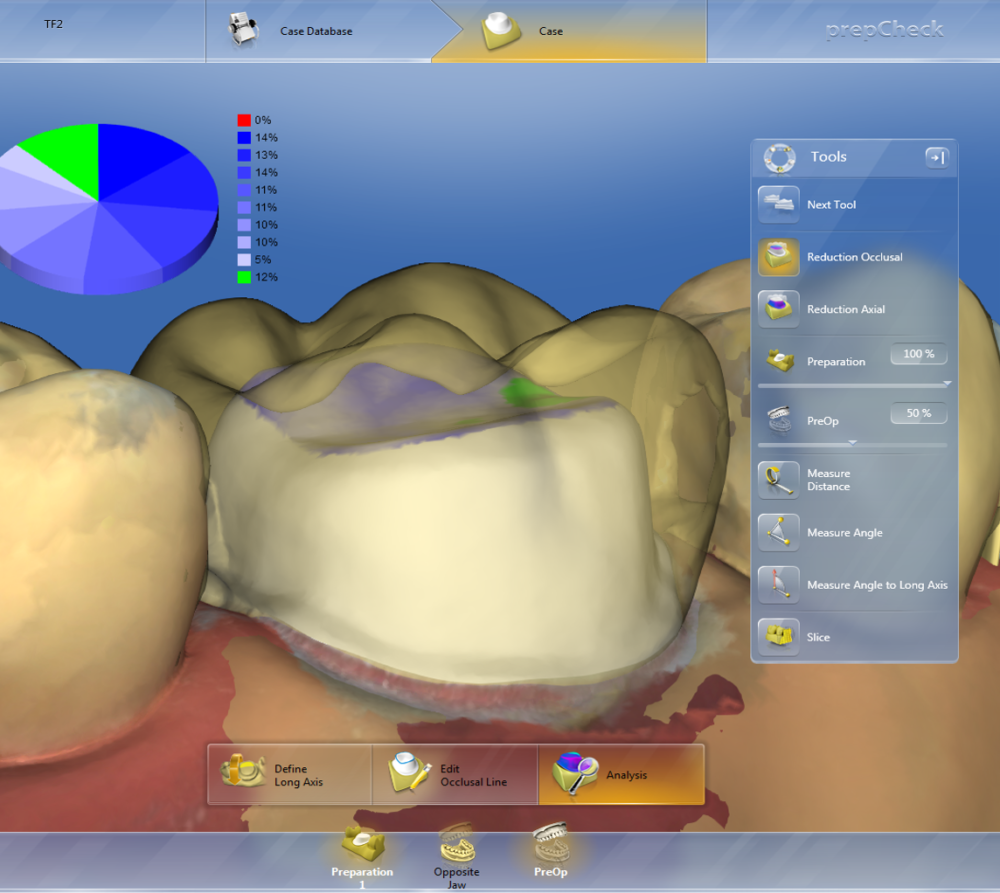Image resolution: width=1000 pixels, height=893 pixels.
Task: Click the Measure Angle label
Action: pos(844,533)
